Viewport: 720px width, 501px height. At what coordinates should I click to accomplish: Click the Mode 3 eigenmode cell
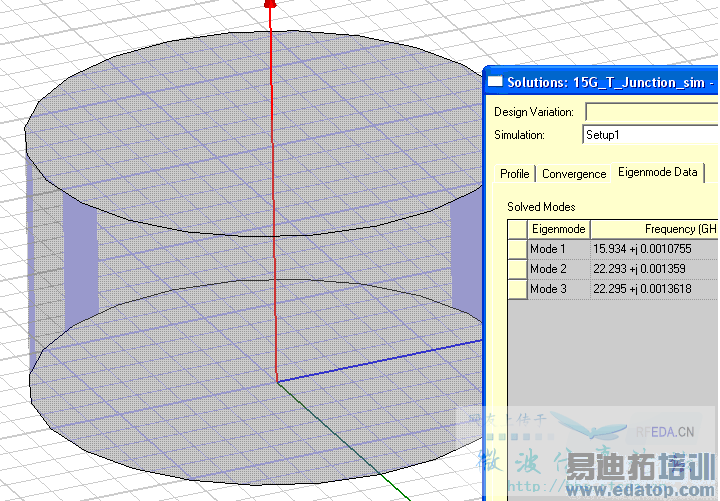click(x=557, y=289)
